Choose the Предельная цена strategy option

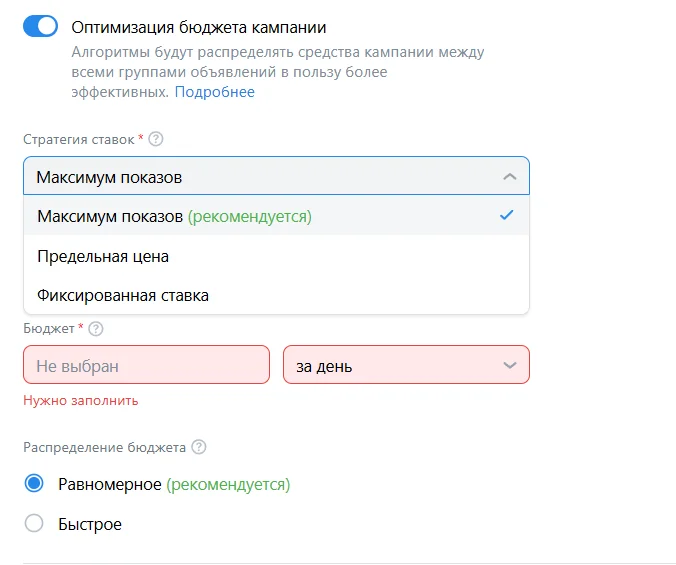103,256
